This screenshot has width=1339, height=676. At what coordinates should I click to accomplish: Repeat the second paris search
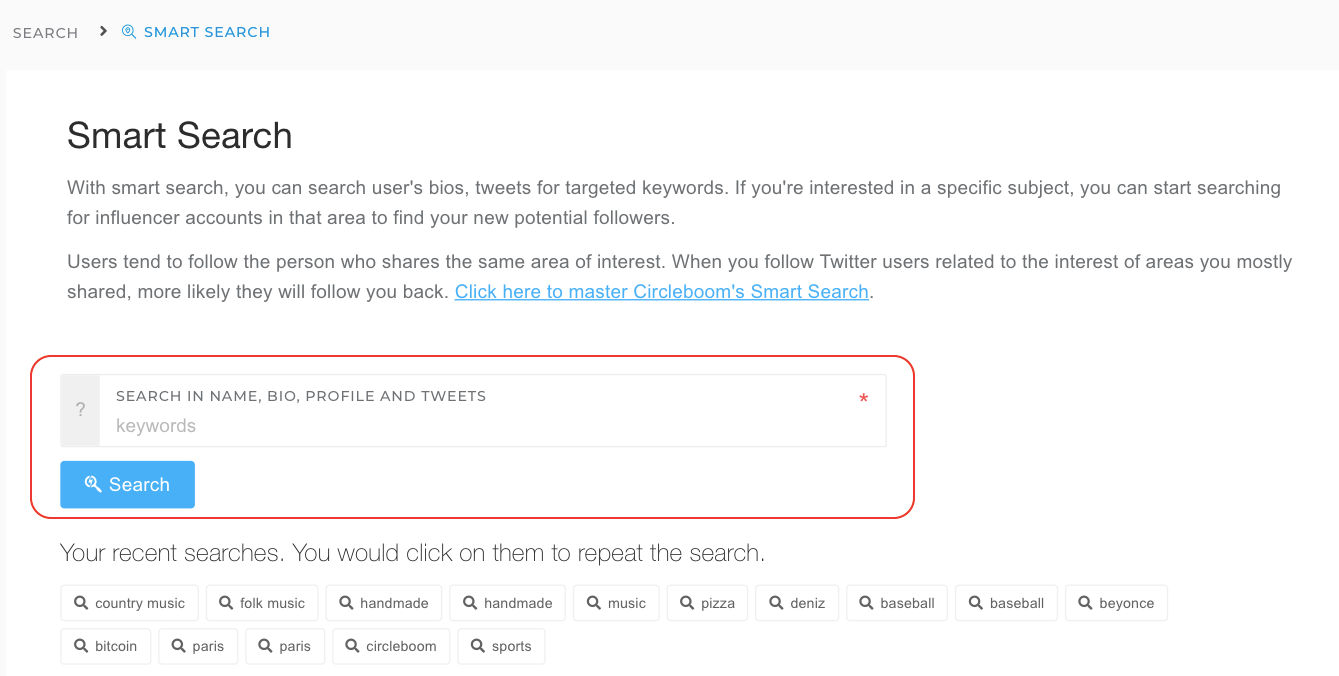pyautogui.click(x=285, y=646)
